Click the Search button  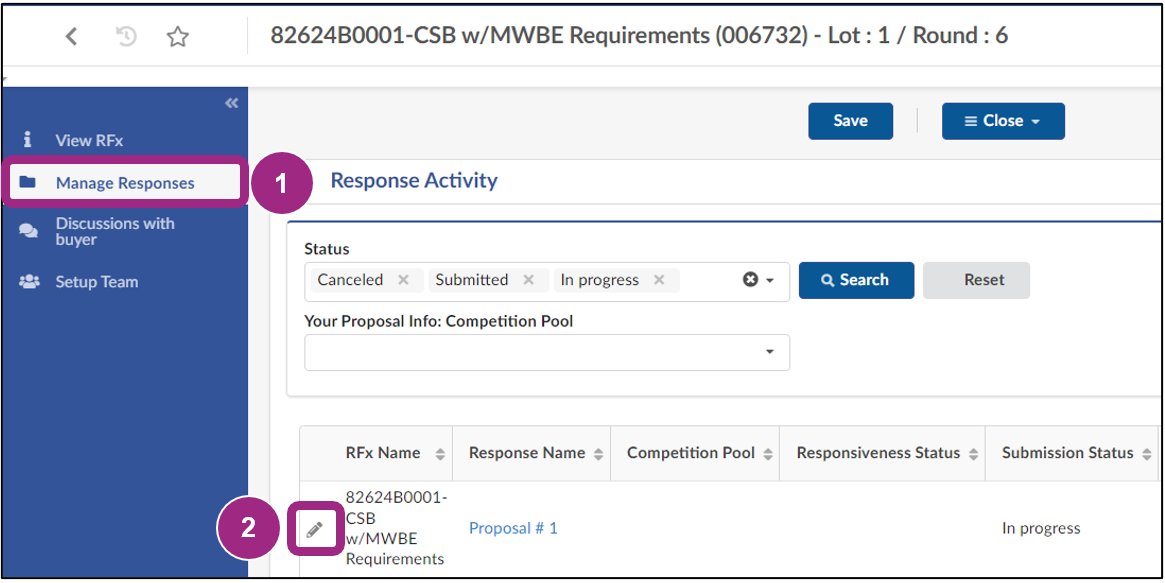pyautogui.click(x=857, y=281)
